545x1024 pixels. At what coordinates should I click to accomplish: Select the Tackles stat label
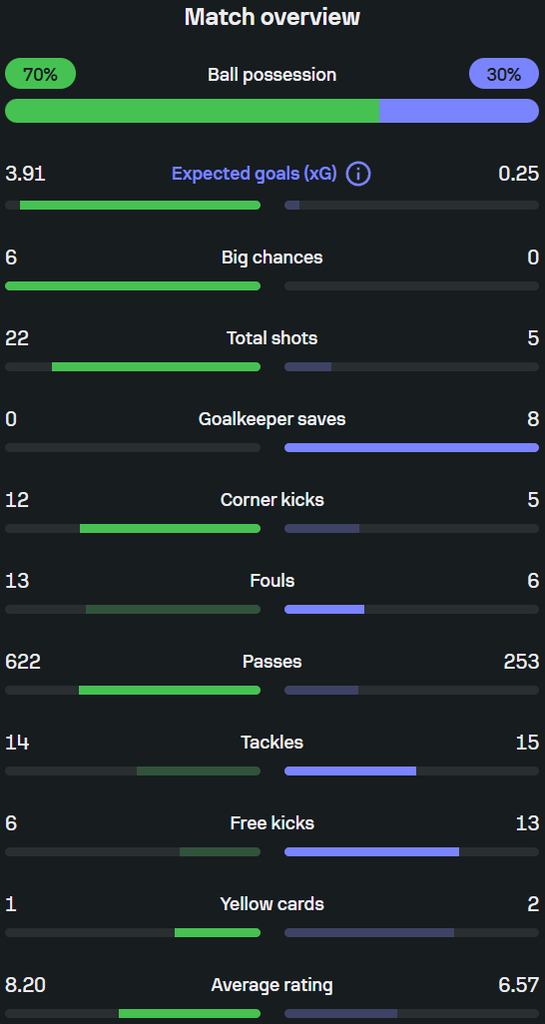[272, 743]
